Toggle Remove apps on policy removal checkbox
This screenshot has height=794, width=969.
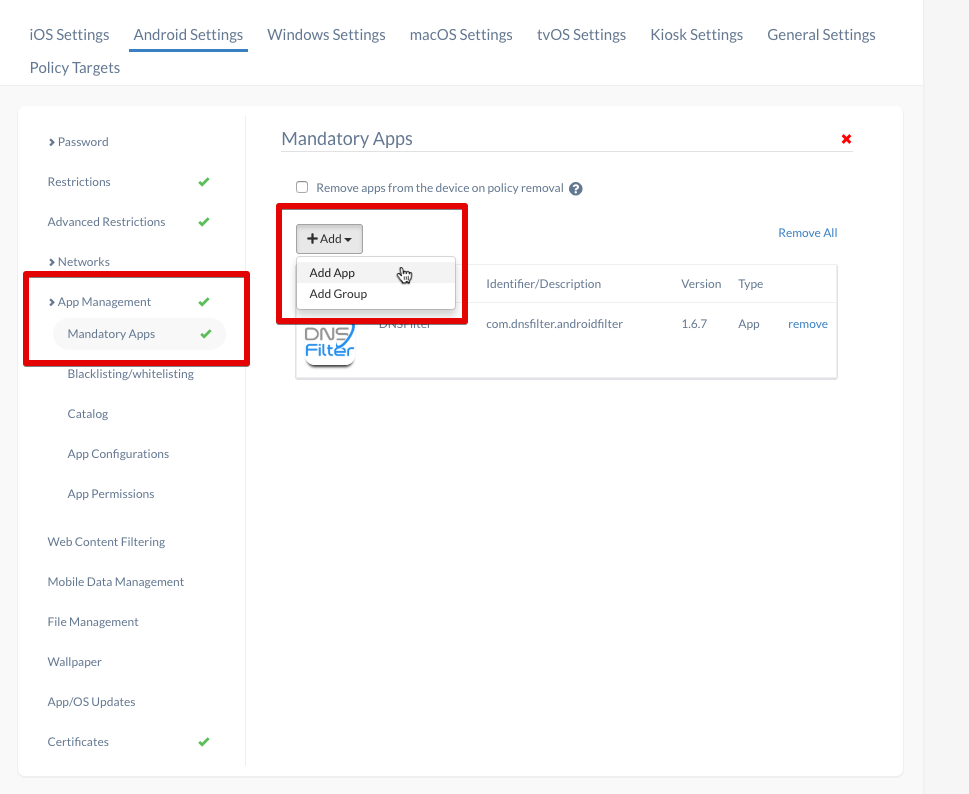coord(302,187)
